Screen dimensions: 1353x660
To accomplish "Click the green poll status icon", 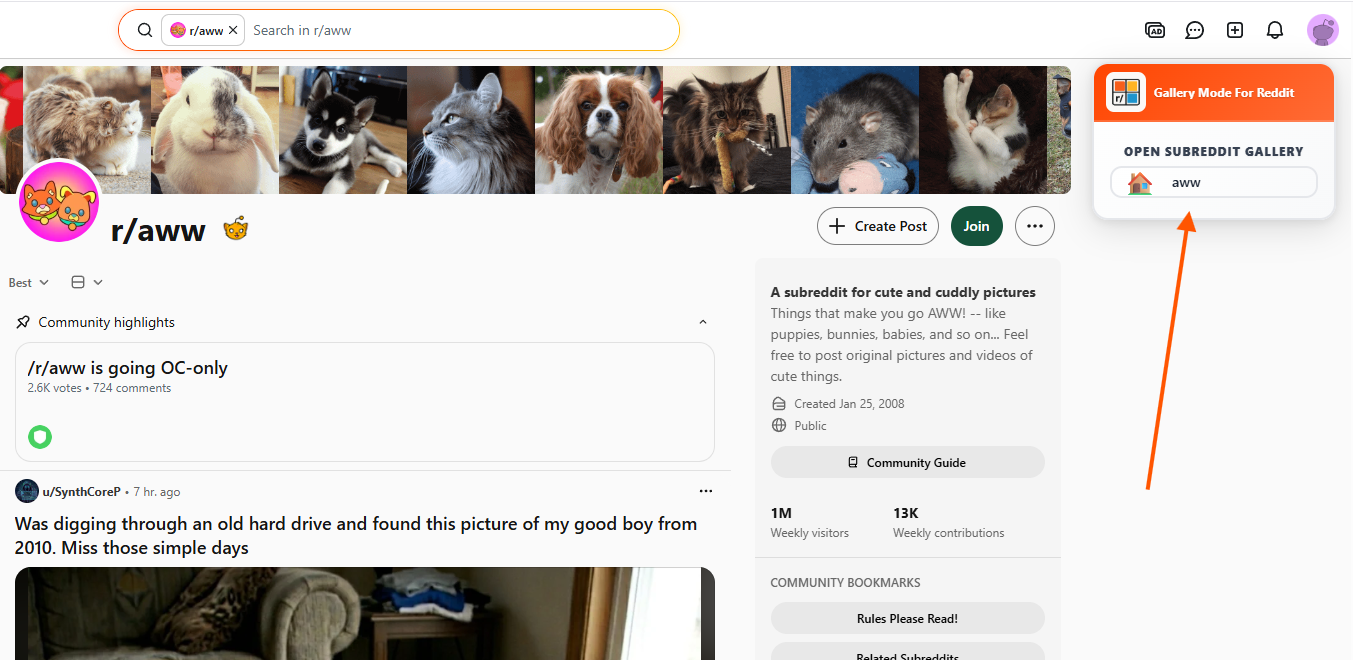I will [39, 437].
